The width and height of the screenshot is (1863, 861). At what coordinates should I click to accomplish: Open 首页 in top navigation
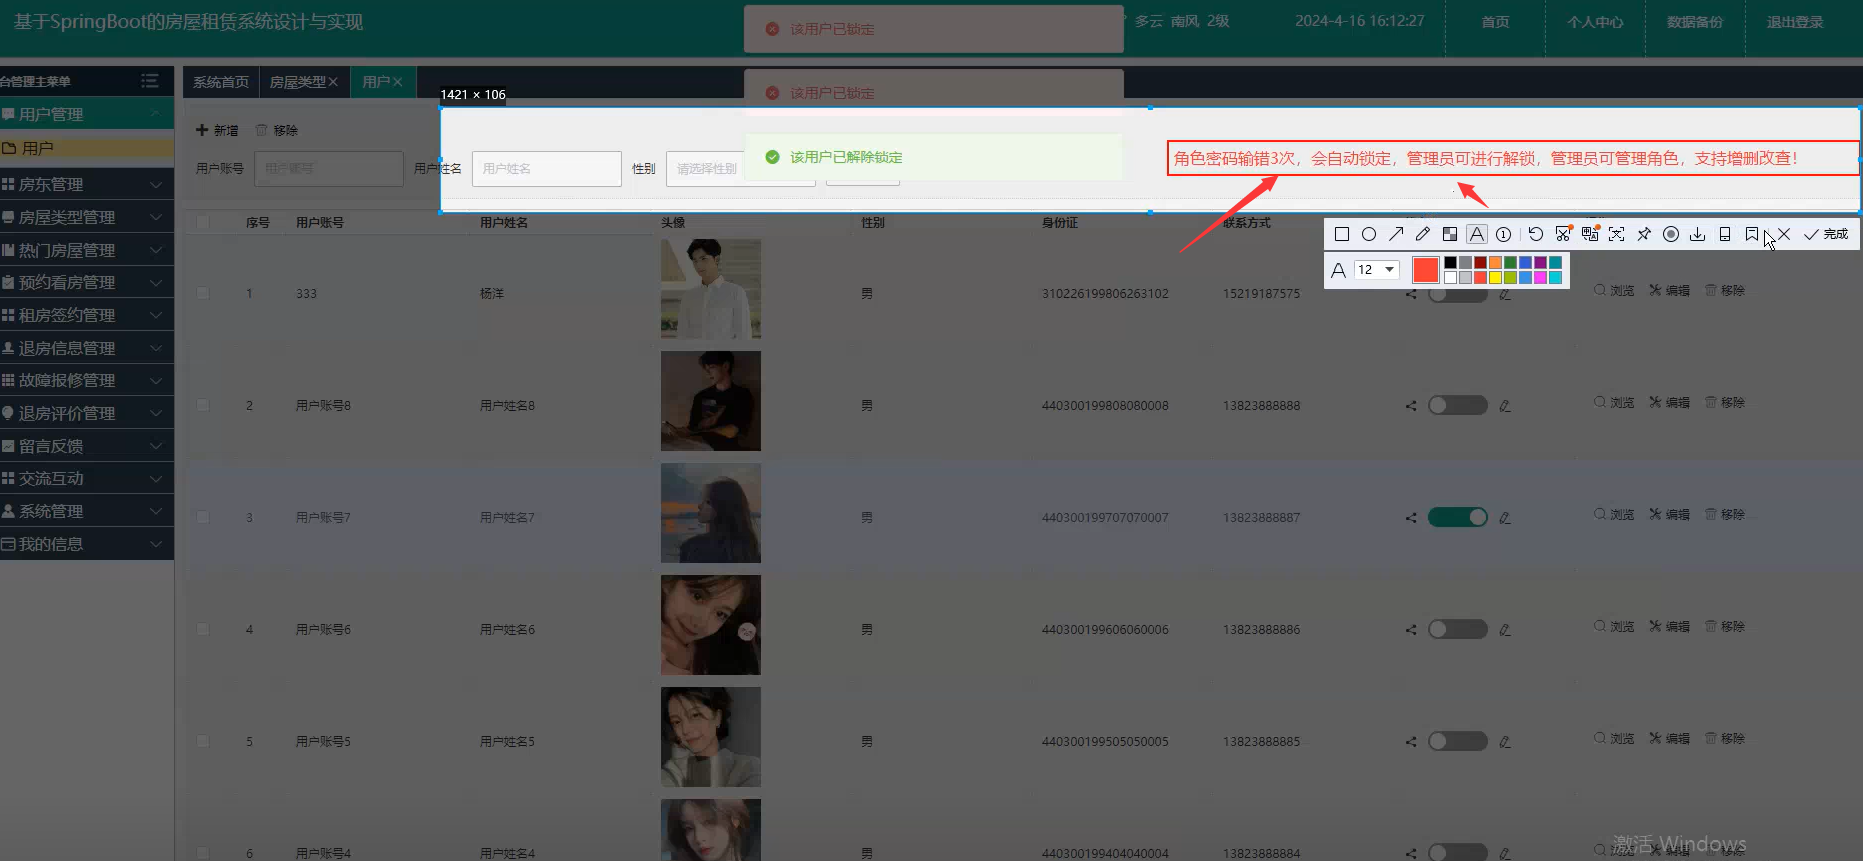pyautogui.click(x=1495, y=22)
